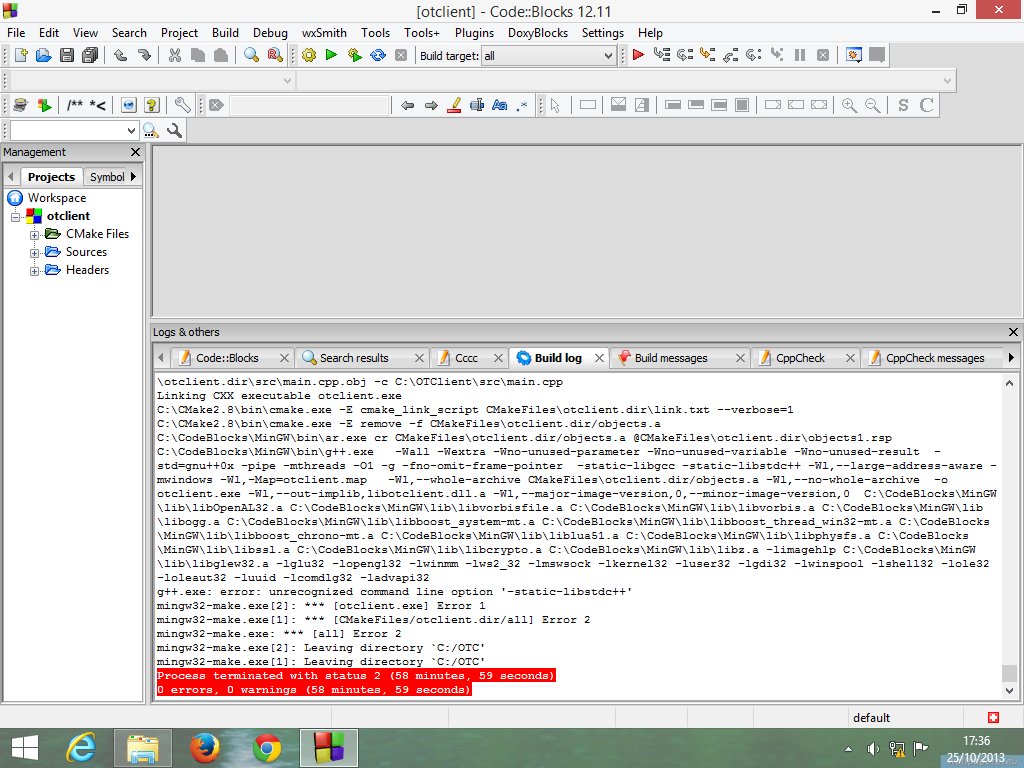The image size is (1024, 768).
Task: Click the Save all files icon
Action: (90, 56)
